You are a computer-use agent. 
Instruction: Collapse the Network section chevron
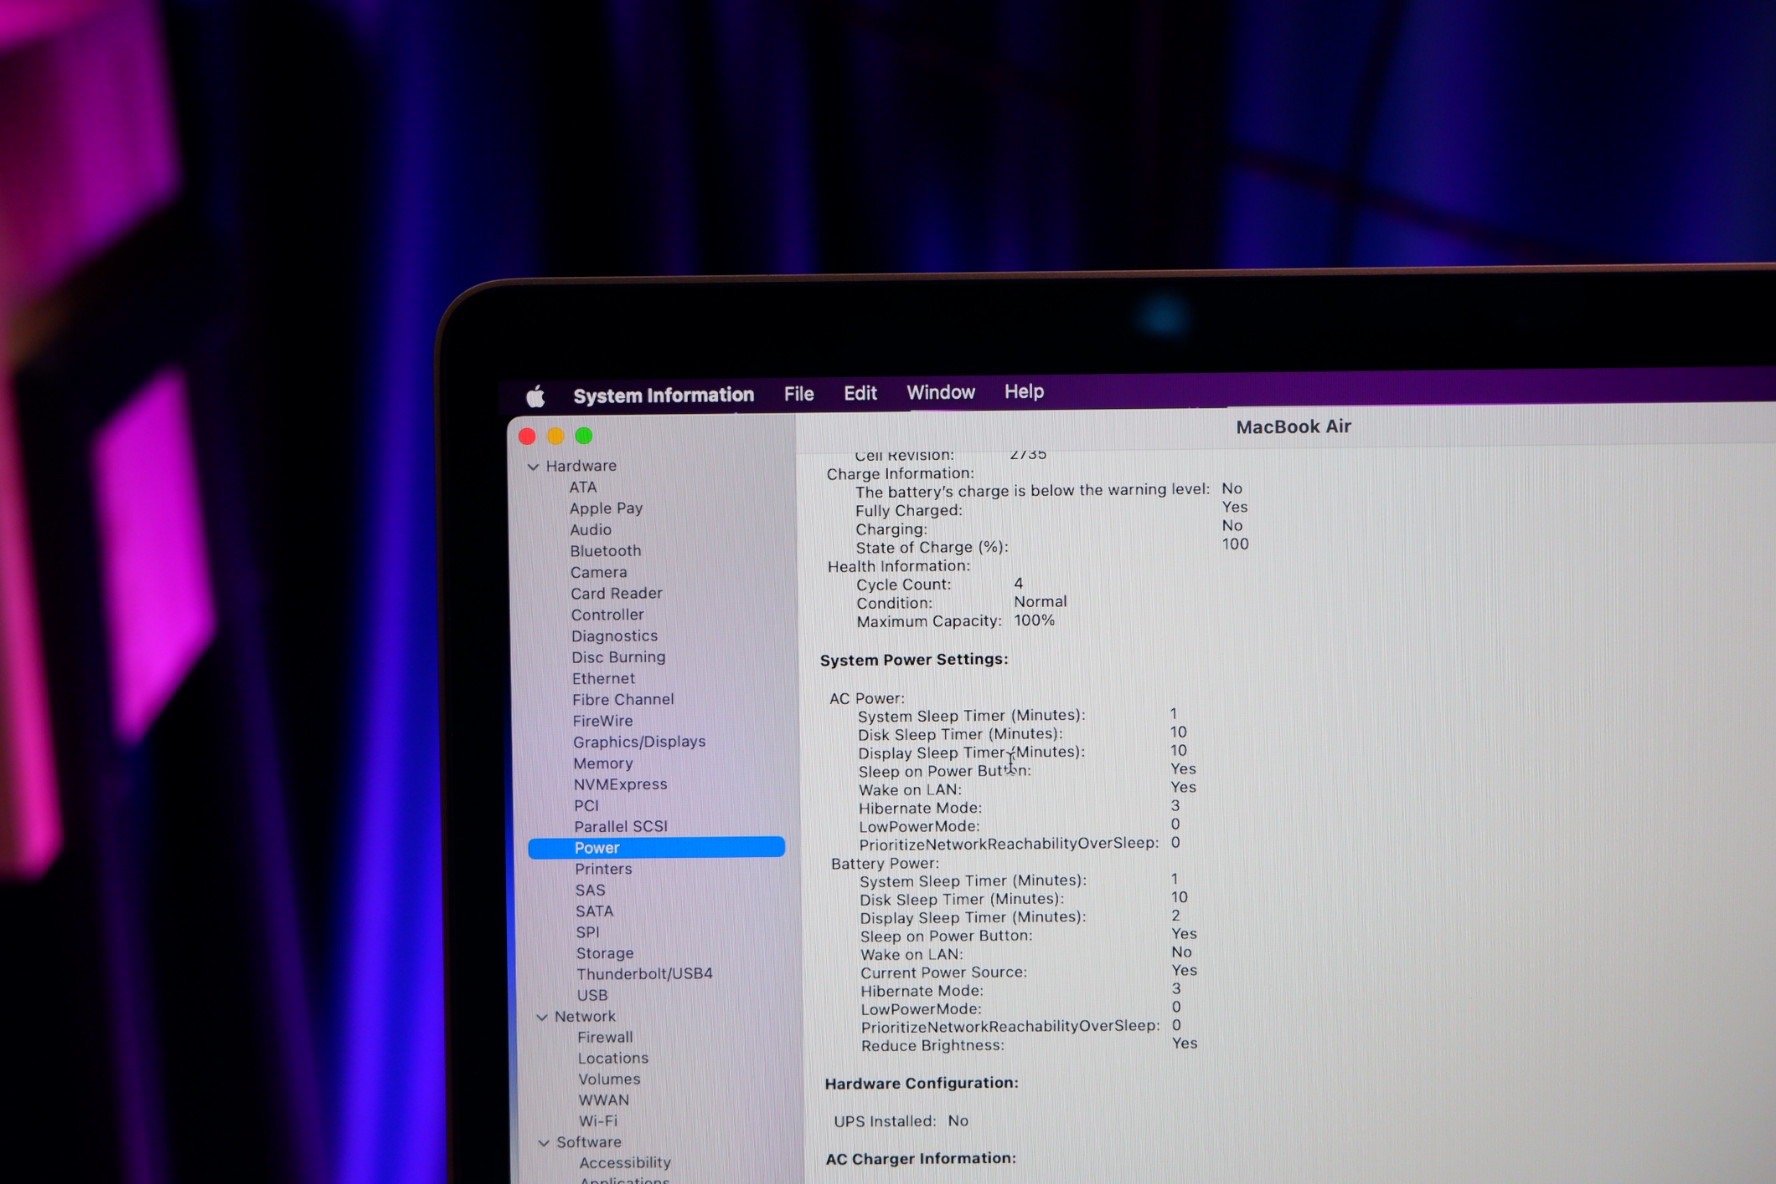click(x=542, y=1017)
